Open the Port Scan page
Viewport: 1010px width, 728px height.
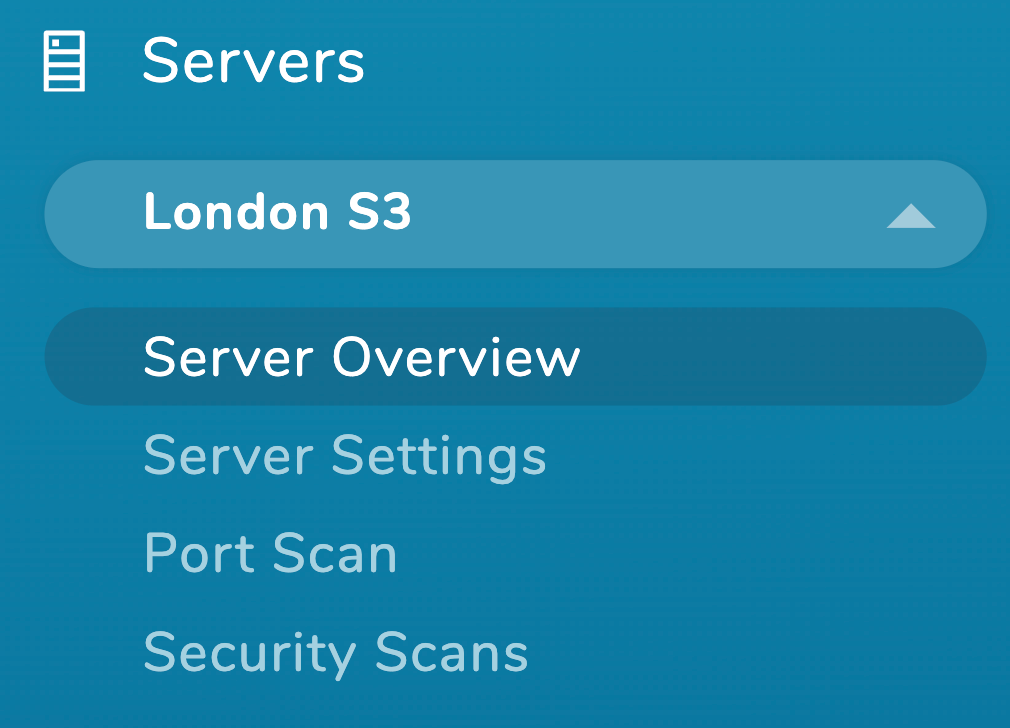271,553
